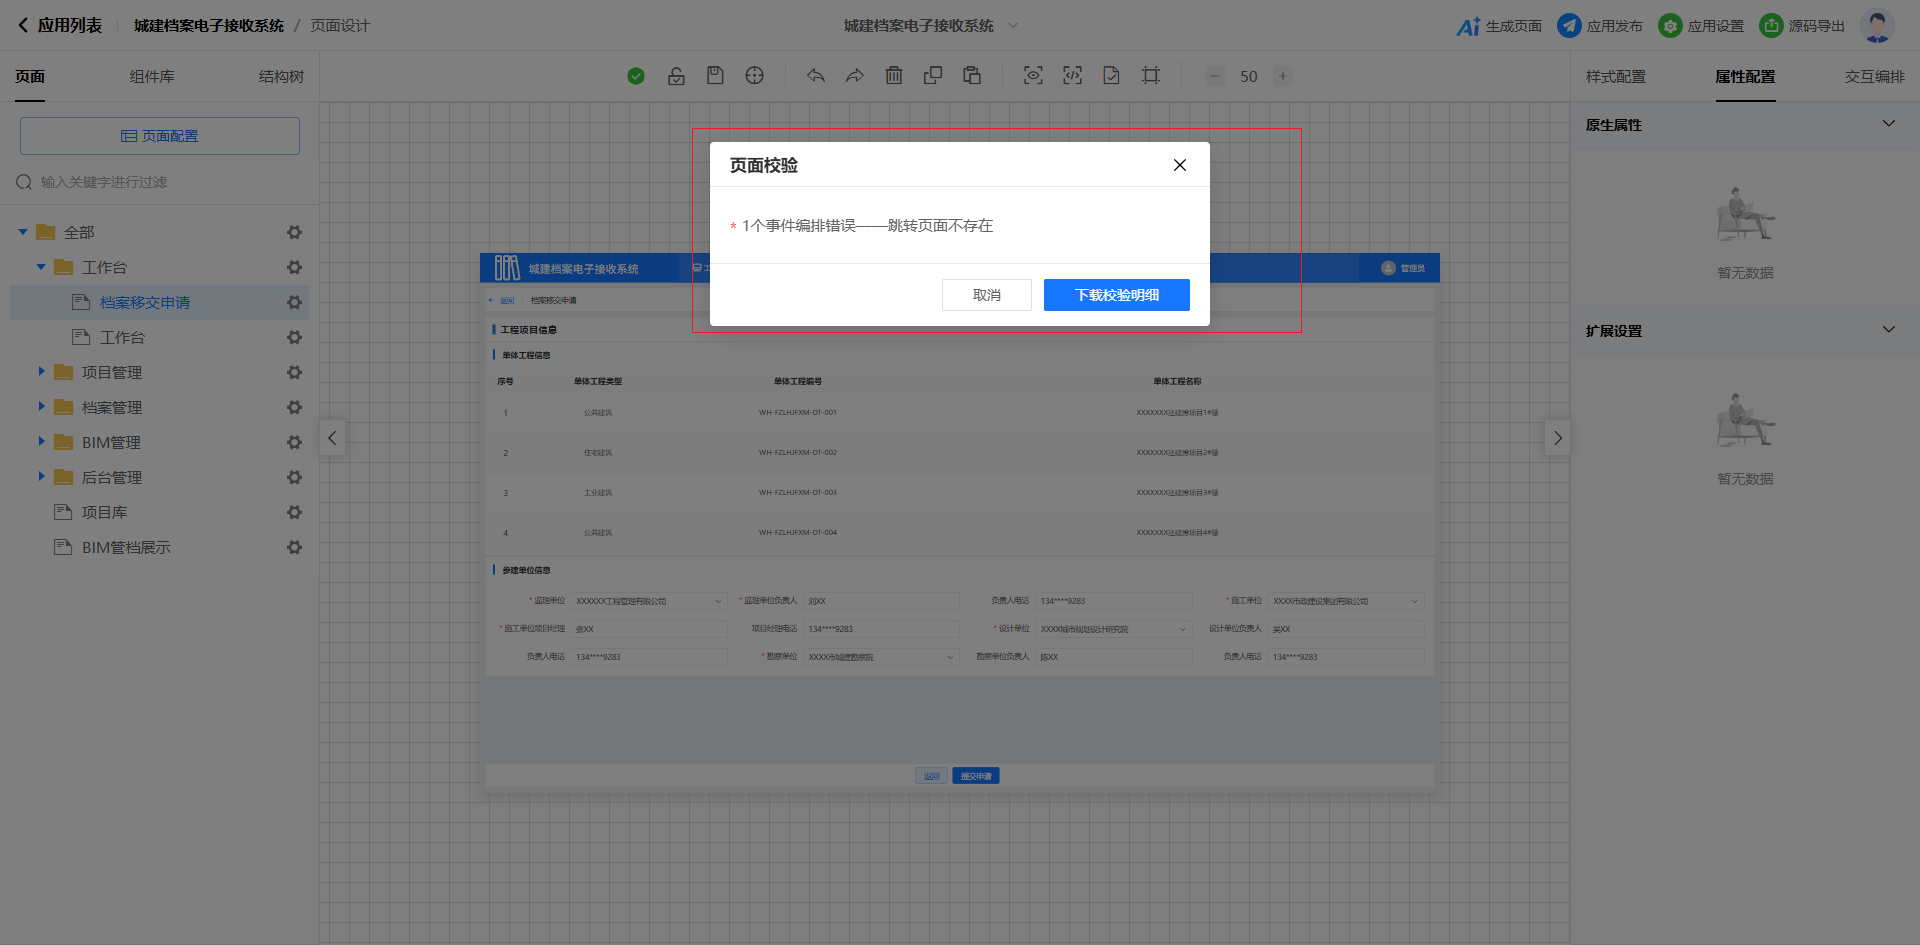
Task: Click the trash delete icon in the toolbar
Action: (x=894, y=76)
